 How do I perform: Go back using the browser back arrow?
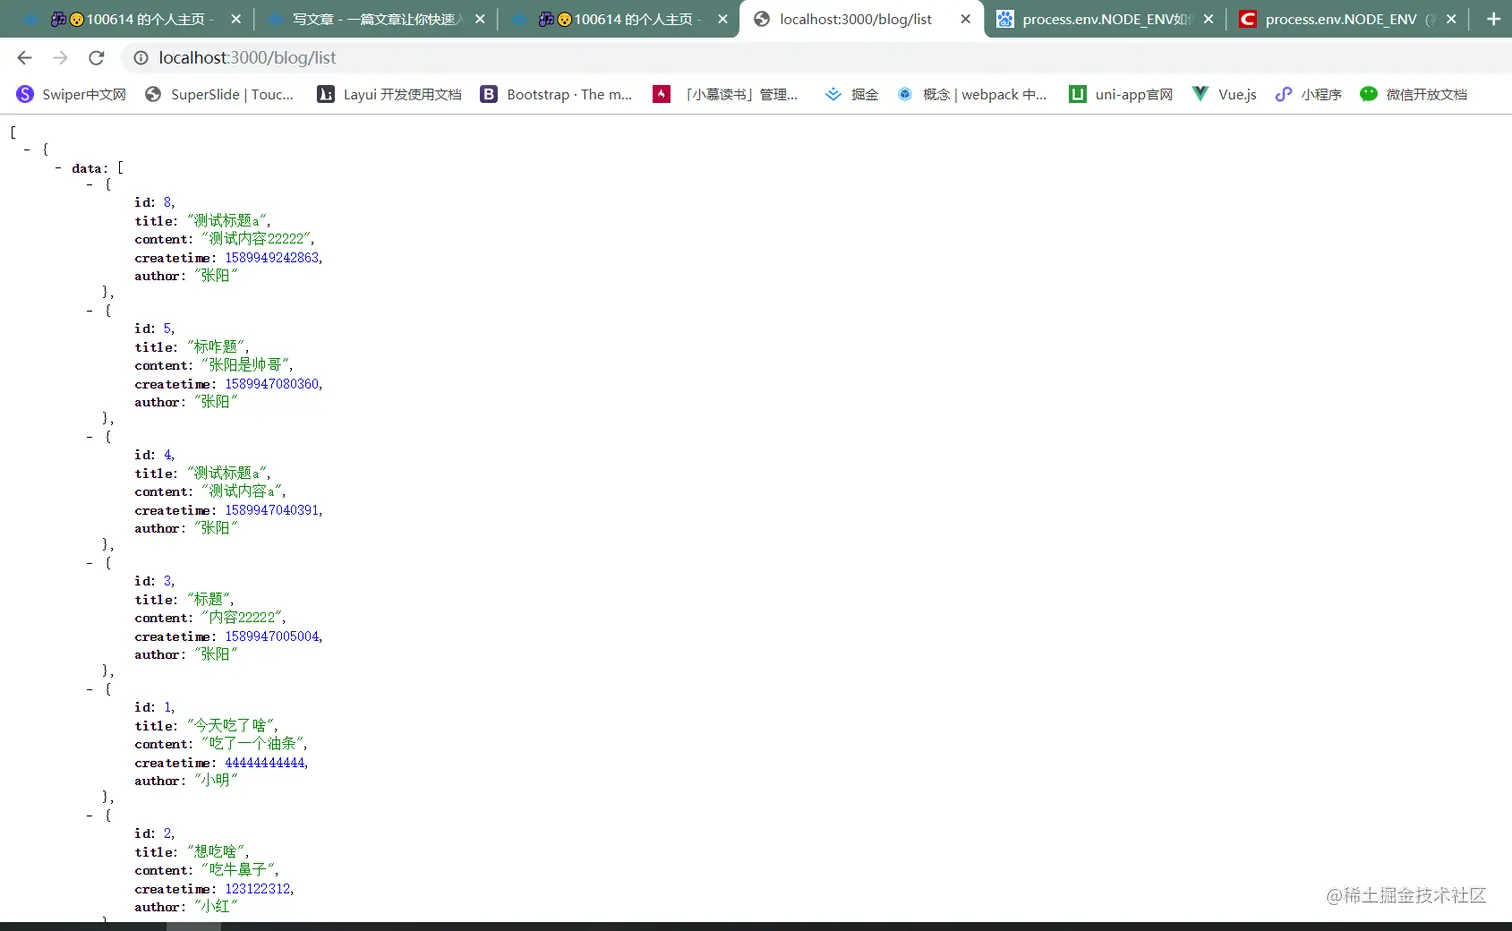coord(24,58)
